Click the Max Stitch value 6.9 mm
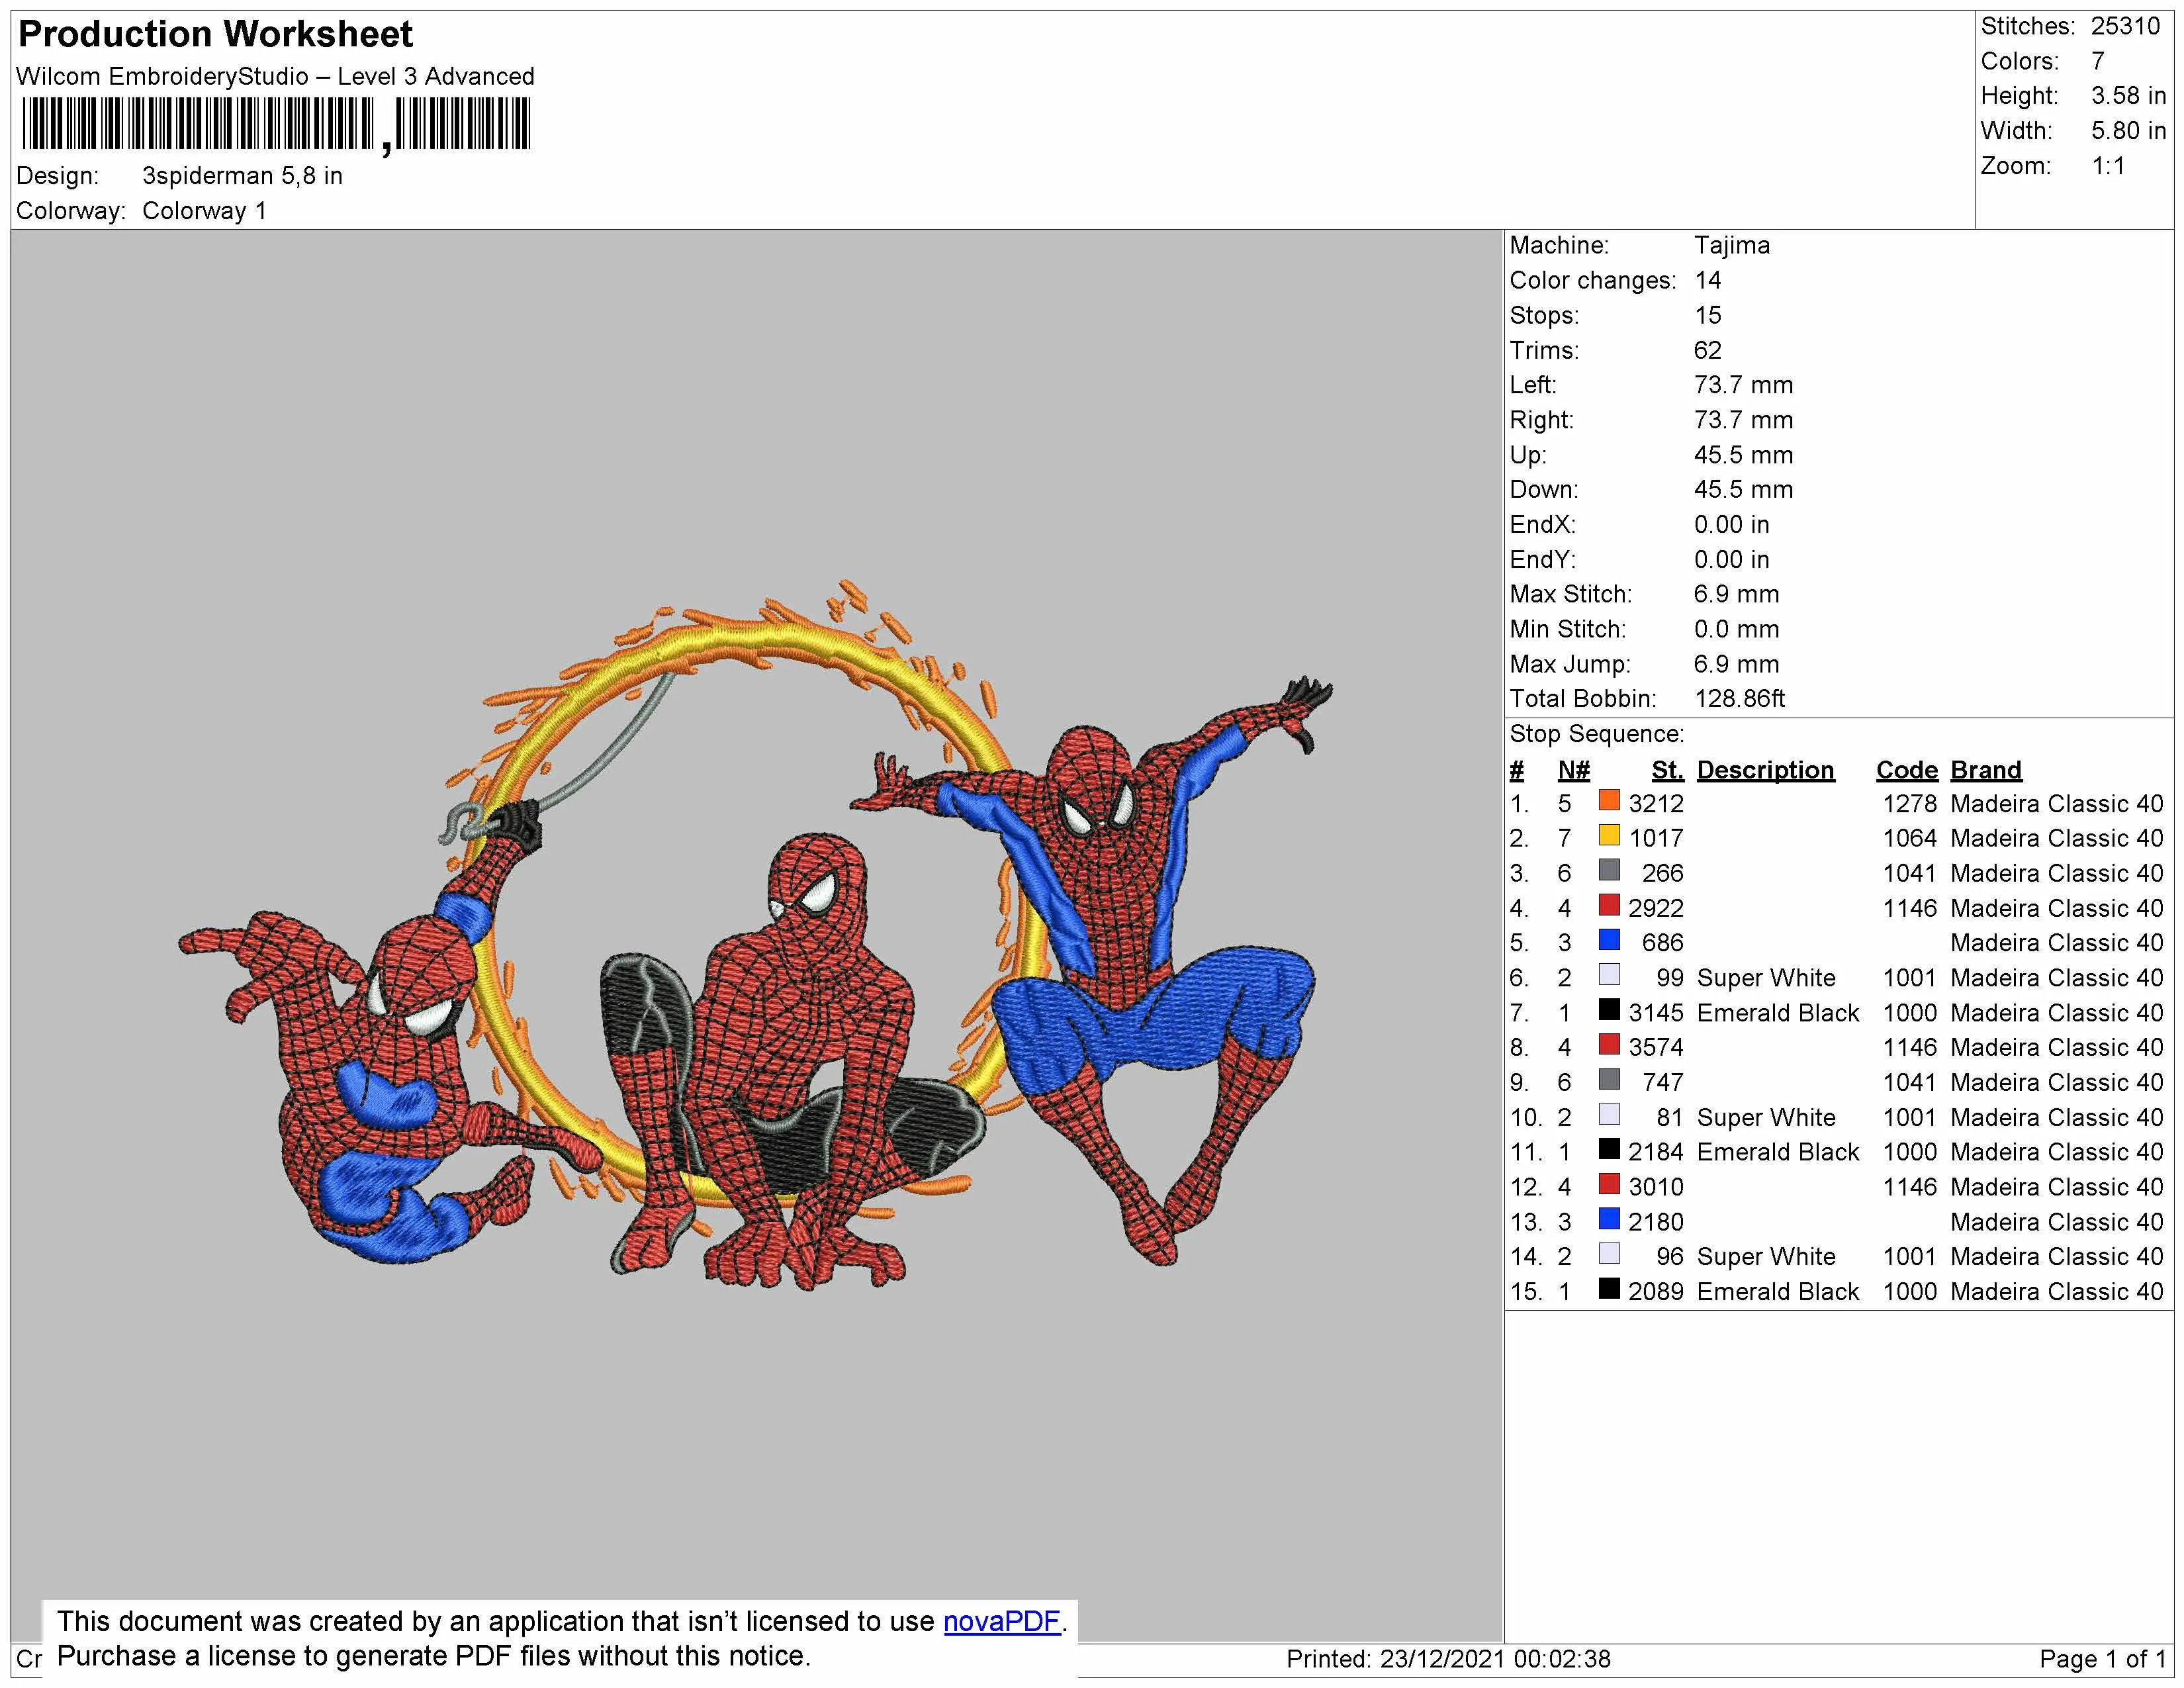The height and width of the screenshot is (1688, 2184). pos(1736,594)
